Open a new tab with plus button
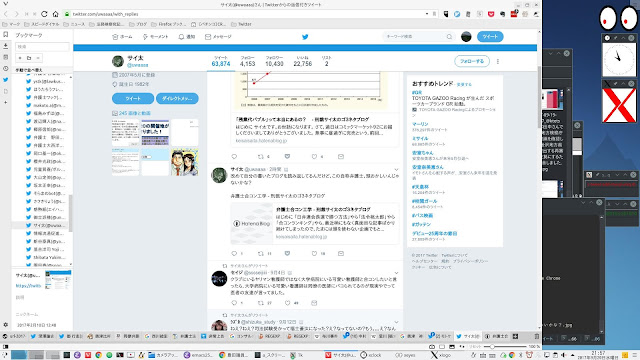Viewport: 640px width, 360px height. (516, 336)
